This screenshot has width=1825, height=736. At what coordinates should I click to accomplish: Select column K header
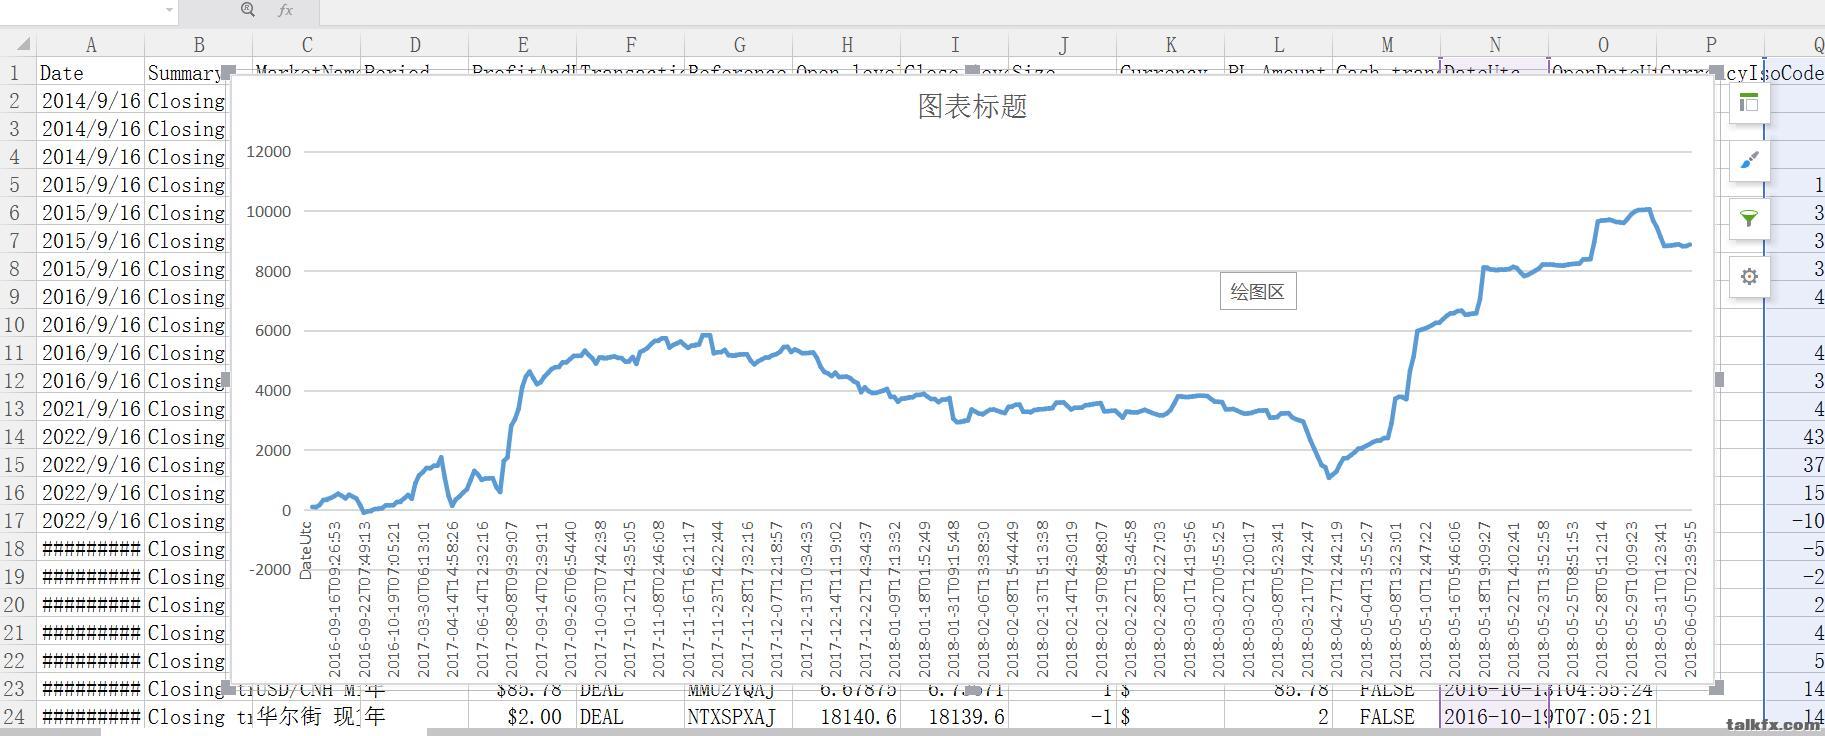click(1170, 44)
